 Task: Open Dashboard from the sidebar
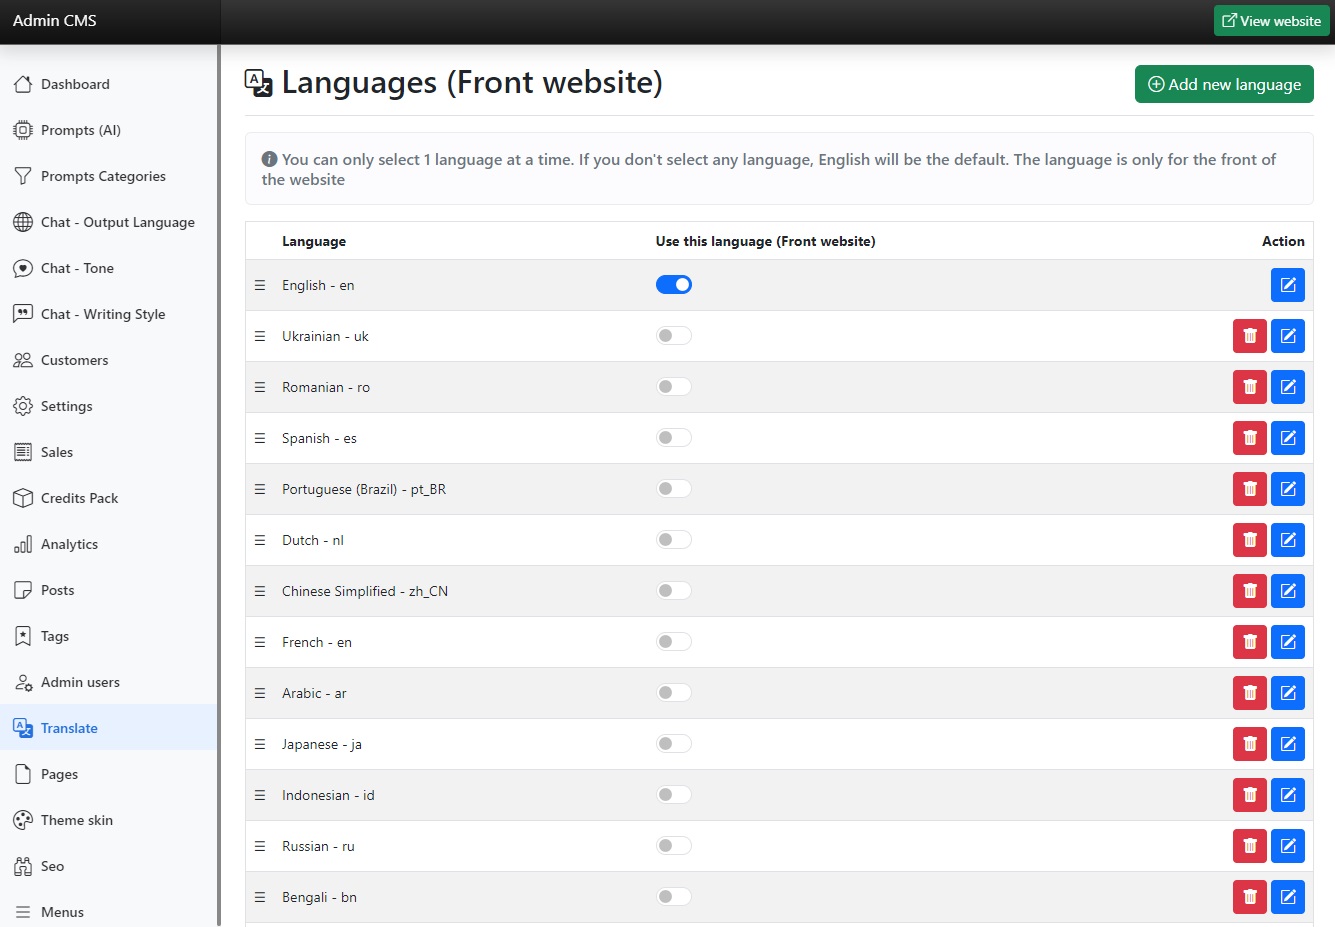pos(75,84)
